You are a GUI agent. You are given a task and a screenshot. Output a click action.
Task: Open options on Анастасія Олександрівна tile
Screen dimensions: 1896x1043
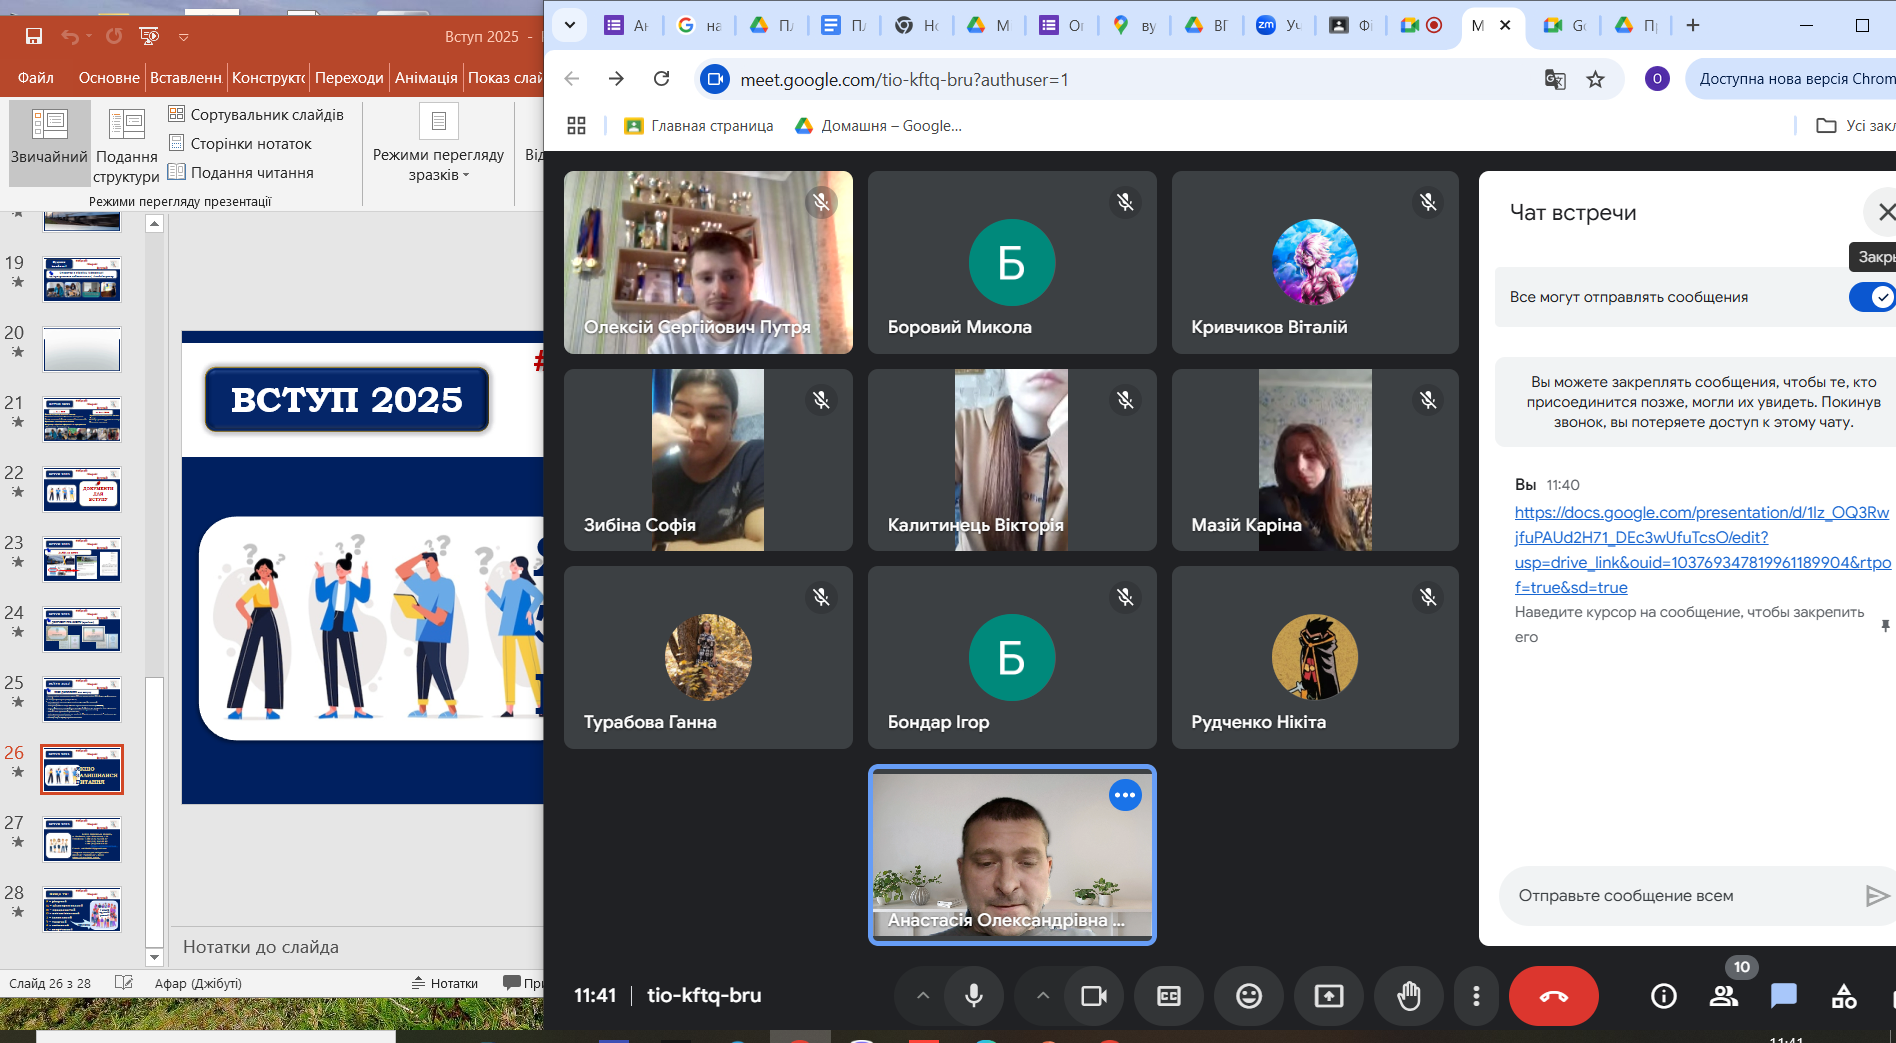click(x=1125, y=795)
